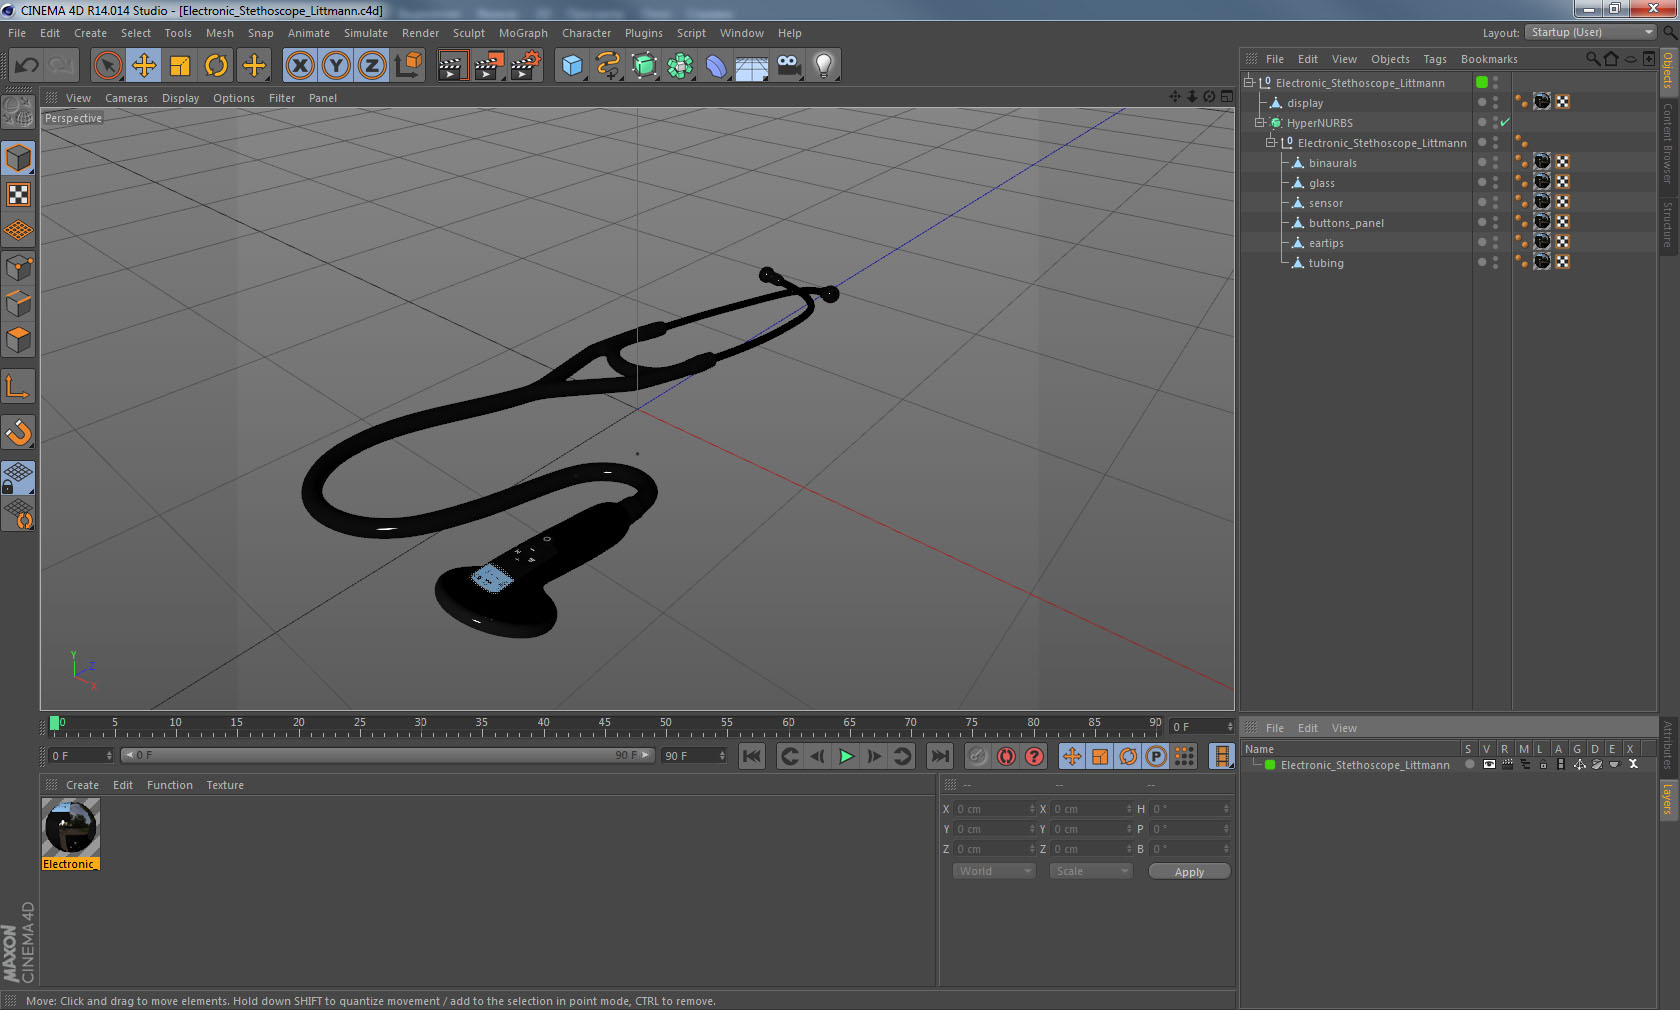Collapse root Electronic_Stethoscope_Littmann tree node
This screenshot has width=1680, height=1010.
point(1248,82)
